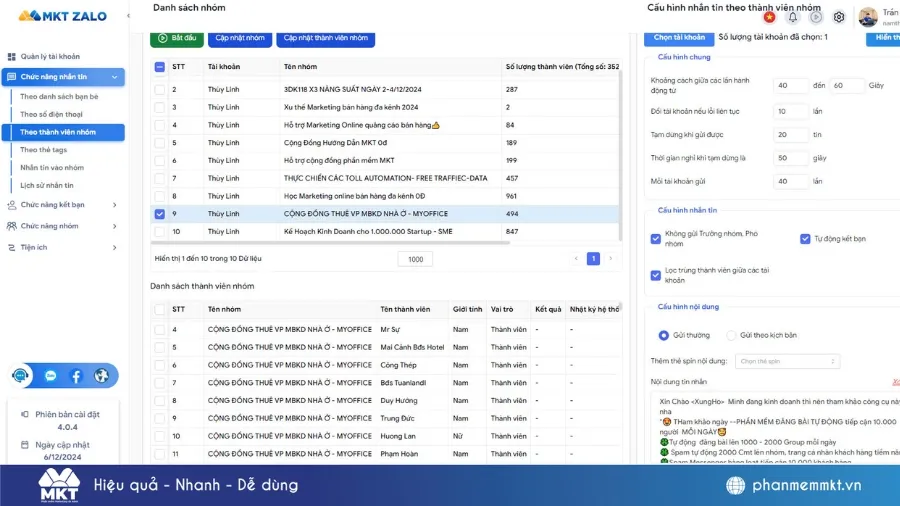
Task: Click the green Bắt đầu button
Action: click(x=177, y=38)
